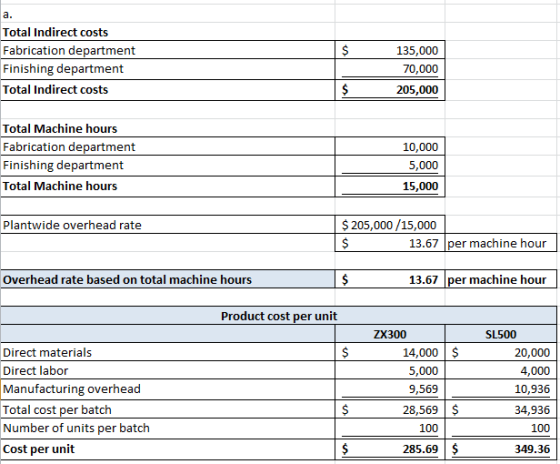Viewport: 560px width, 464px height.
Task: Select the 'Plantwide overhead rate' label
Action: [72, 225]
